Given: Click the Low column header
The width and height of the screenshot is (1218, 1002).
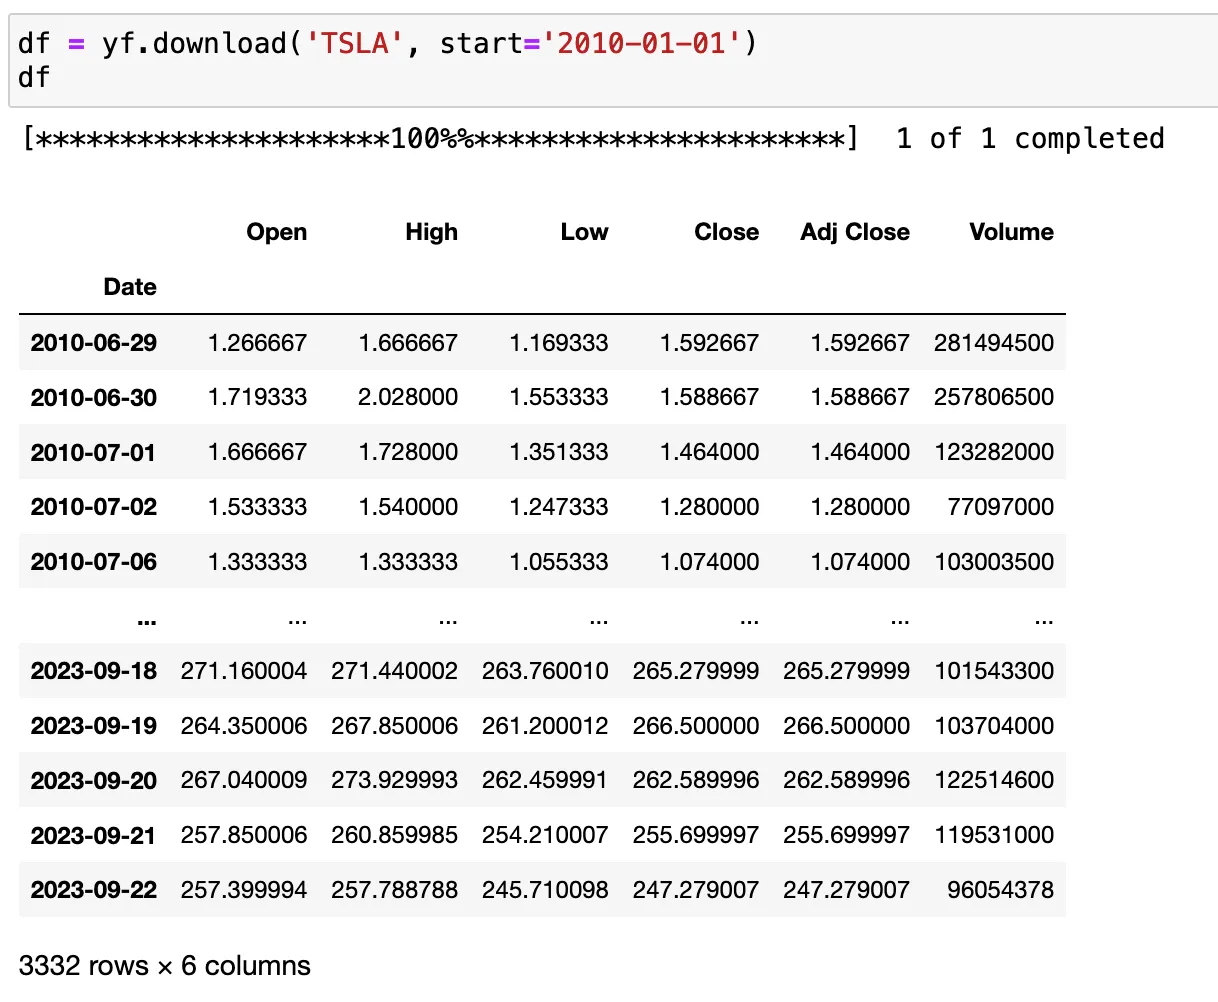Looking at the screenshot, I should pos(585,232).
